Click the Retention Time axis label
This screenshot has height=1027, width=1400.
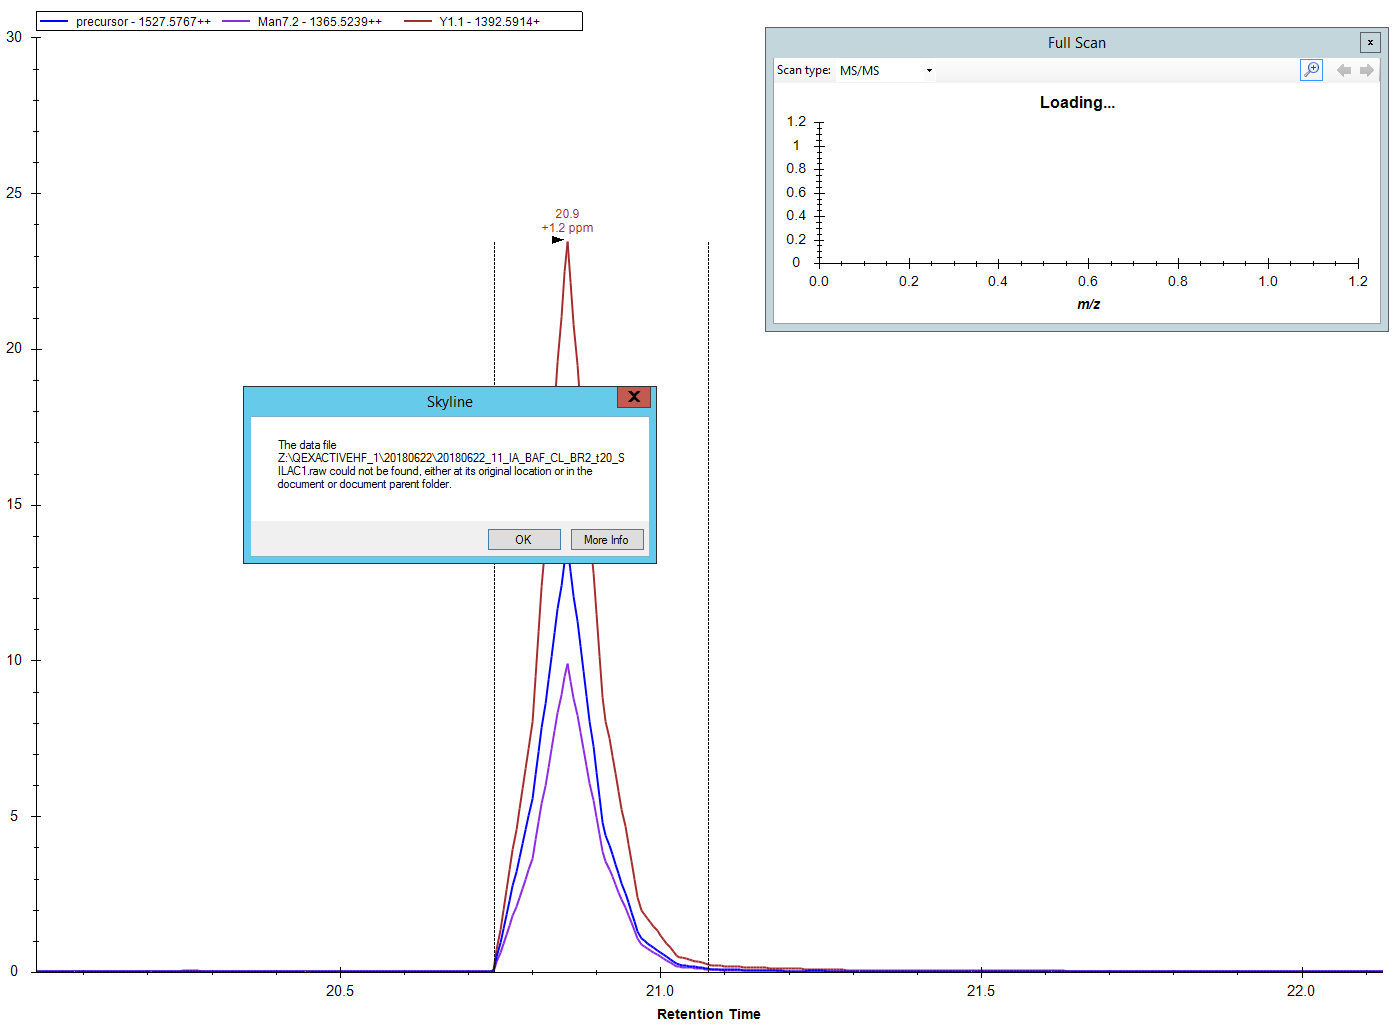click(x=708, y=1014)
